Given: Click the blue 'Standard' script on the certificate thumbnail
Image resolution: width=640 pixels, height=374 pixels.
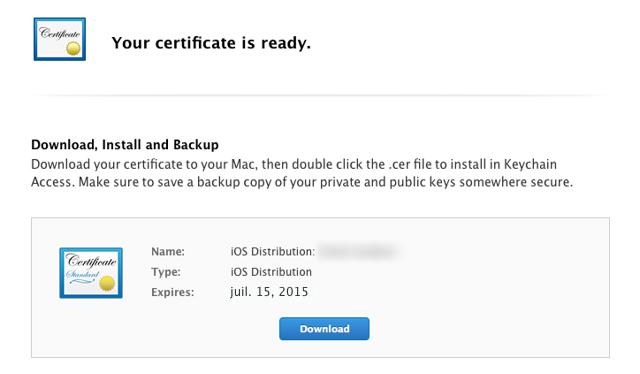Looking at the screenshot, I should point(82,274).
